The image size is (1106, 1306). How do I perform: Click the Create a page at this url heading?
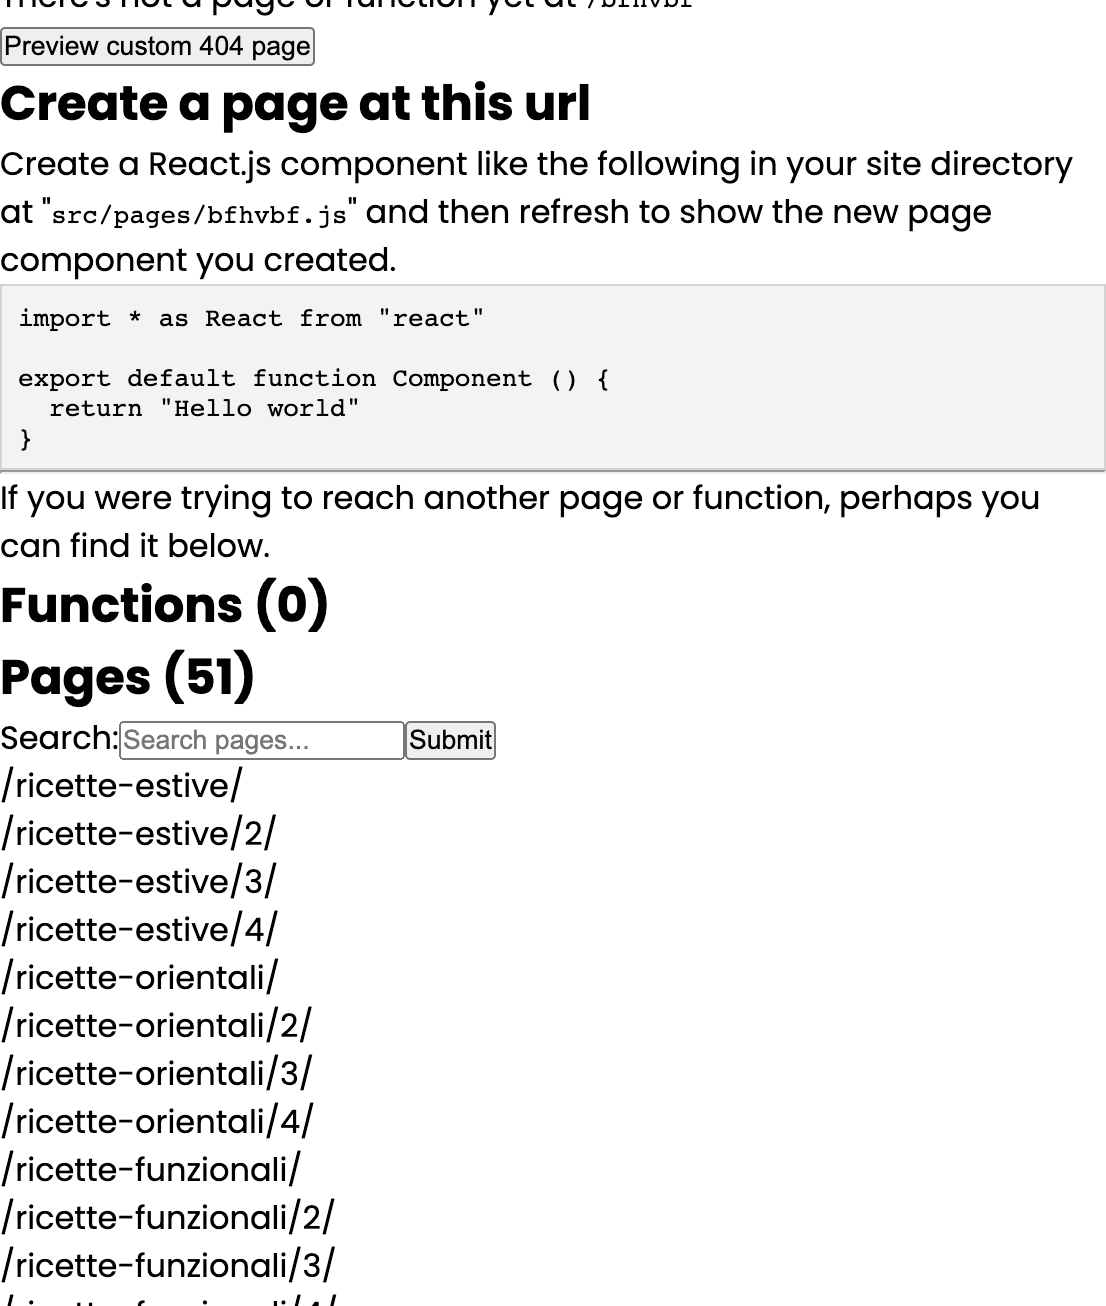point(295,103)
